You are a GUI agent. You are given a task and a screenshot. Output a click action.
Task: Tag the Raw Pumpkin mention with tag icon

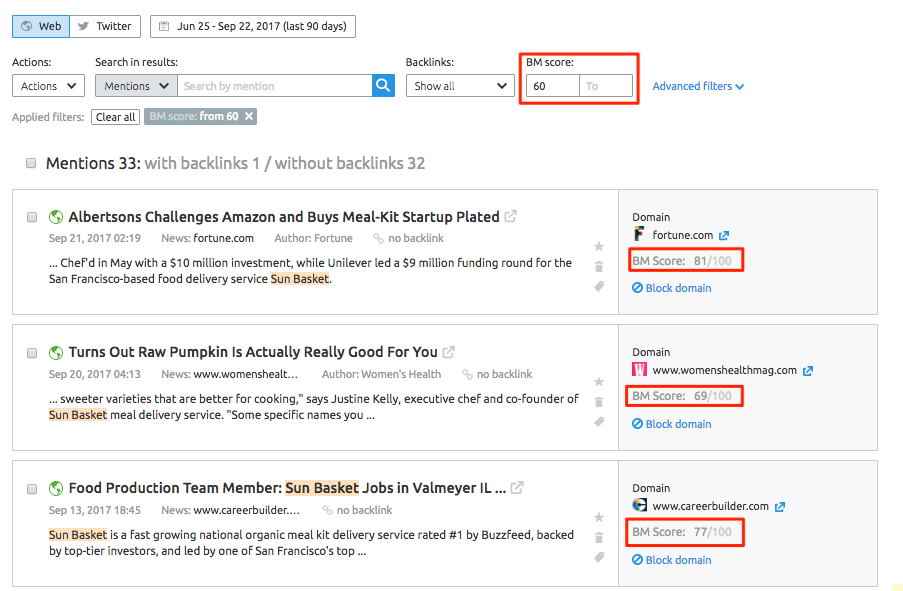[600, 422]
